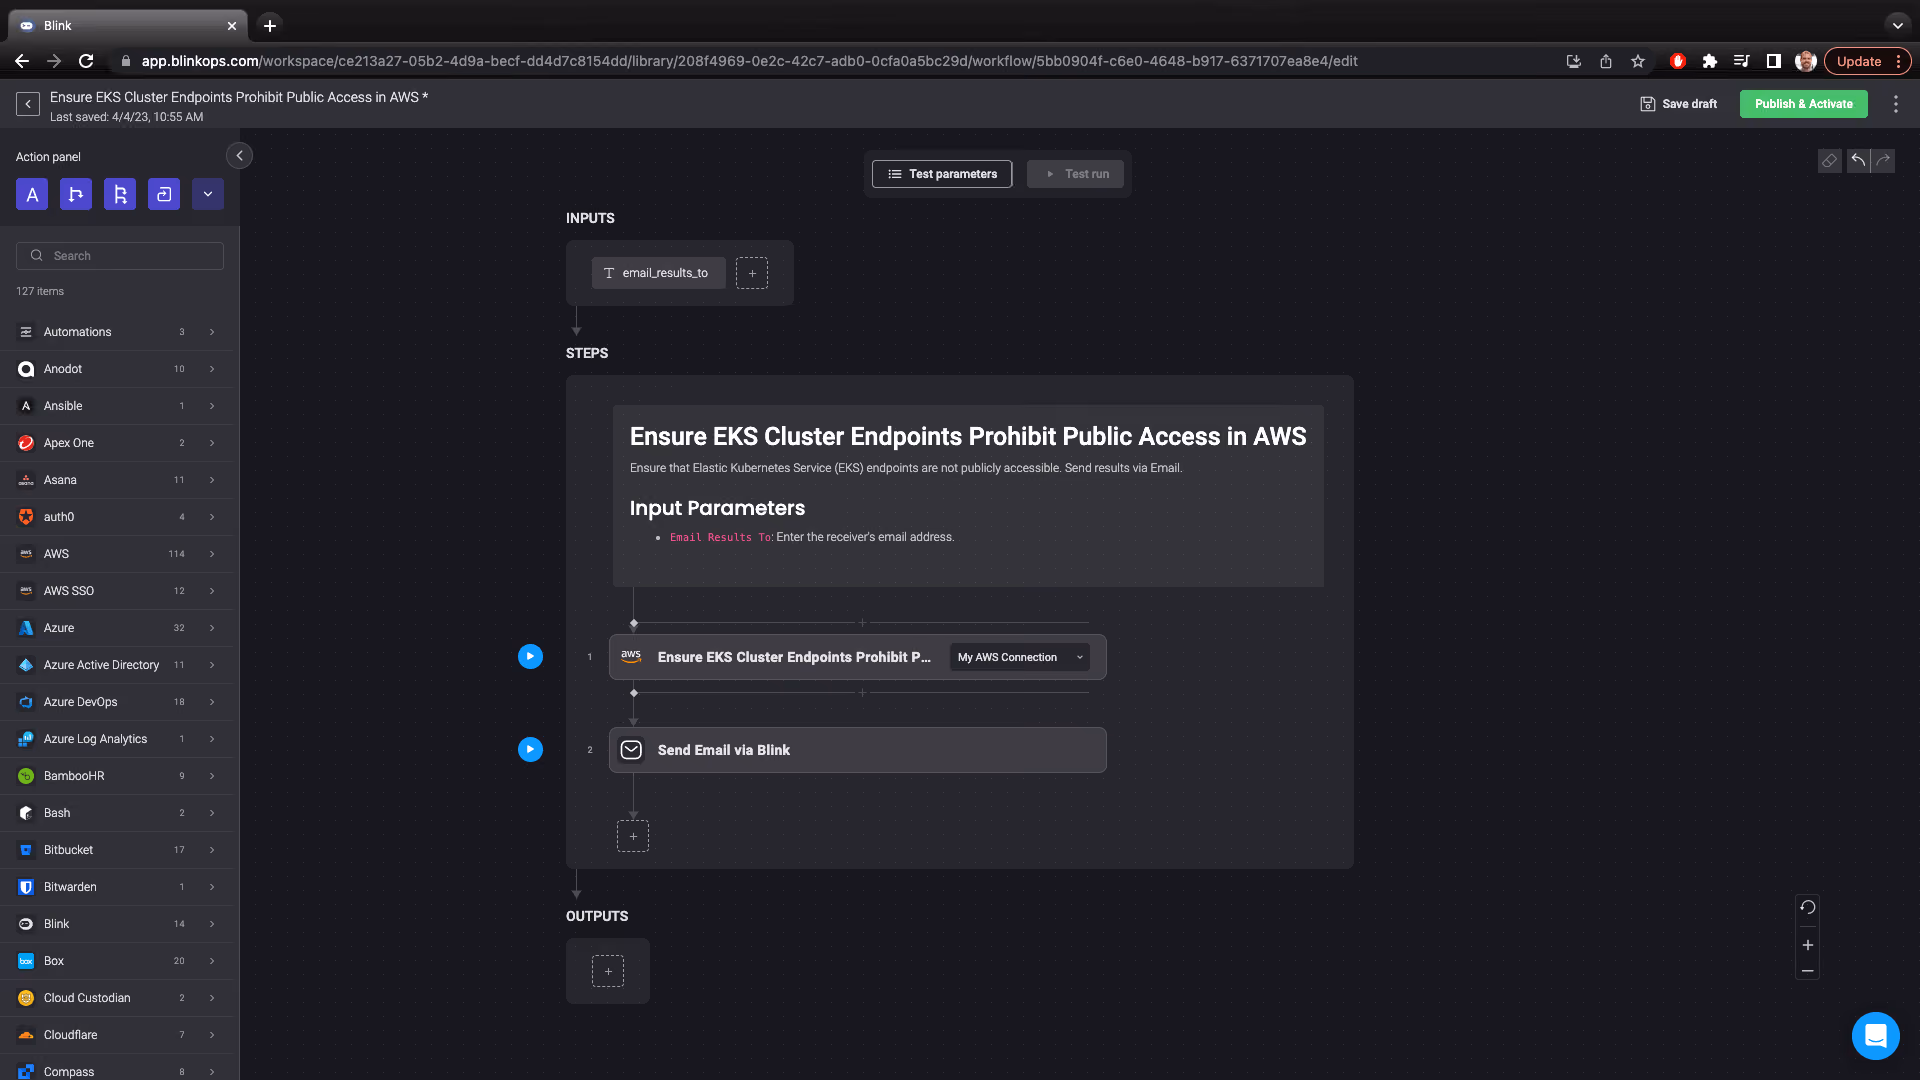The image size is (1920, 1080).
Task: Zoom out on the canvas
Action: point(1808,971)
